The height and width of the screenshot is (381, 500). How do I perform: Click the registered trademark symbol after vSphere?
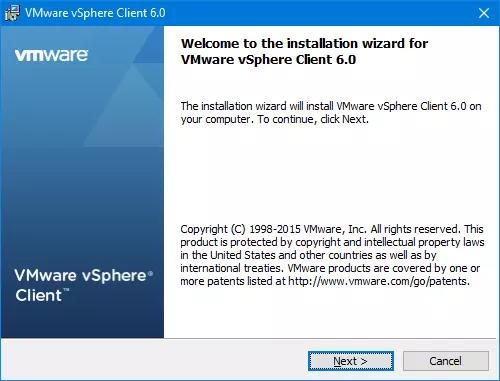click(150, 274)
